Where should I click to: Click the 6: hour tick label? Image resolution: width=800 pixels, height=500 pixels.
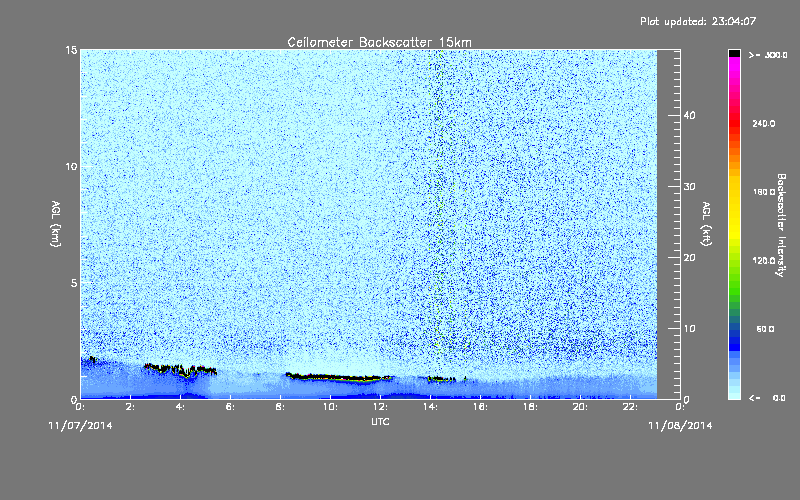point(231,407)
